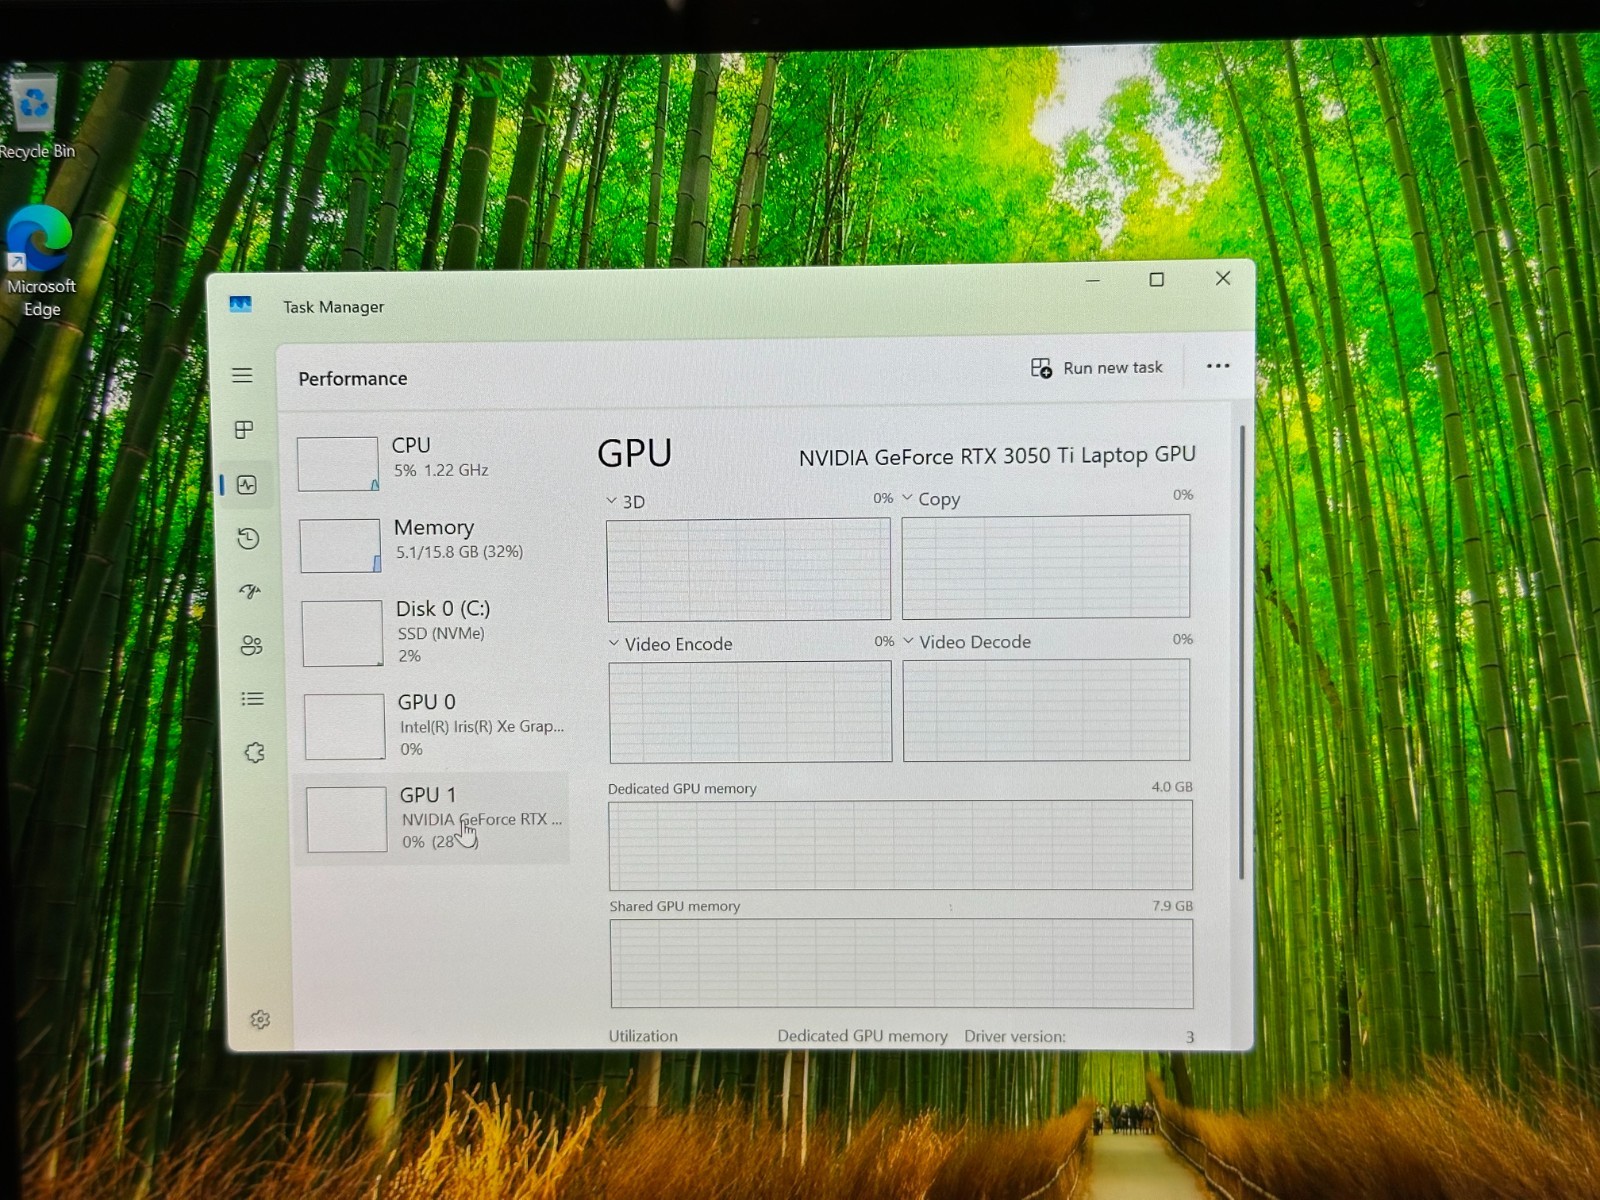Click the GPU 1 mini graph thumbnail
Image resolution: width=1600 pixels, height=1200 pixels.
pyautogui.click(x=346, y=819)
